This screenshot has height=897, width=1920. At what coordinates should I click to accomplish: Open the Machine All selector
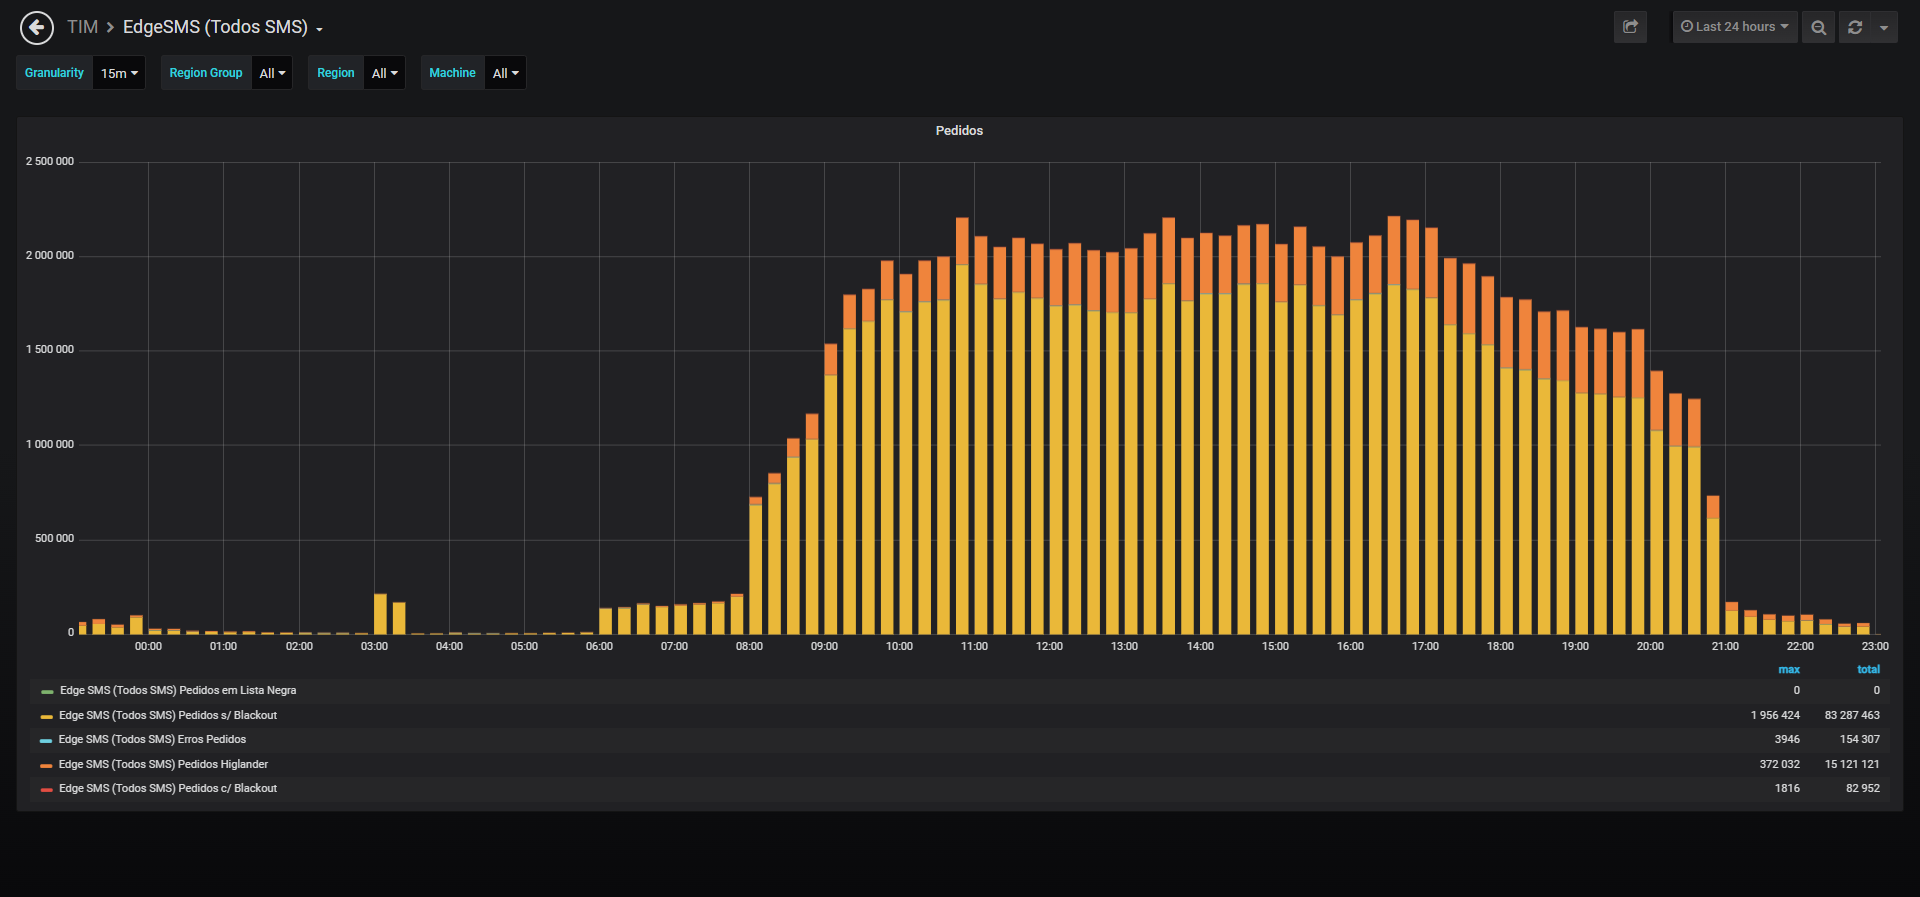pos(505,73)
